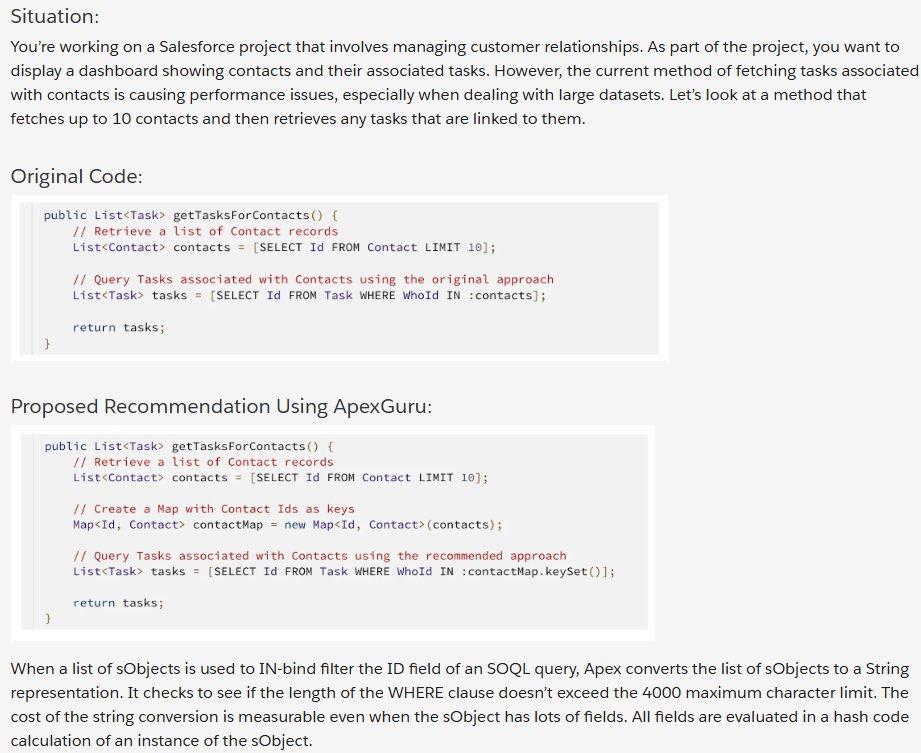
Task: Click the proposed code line with "LIMIT 10"
Action: [x=280, y=478]
